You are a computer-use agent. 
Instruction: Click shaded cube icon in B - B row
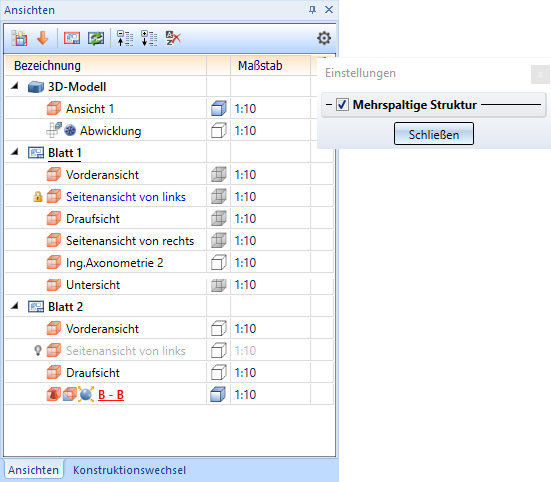(218, 395)
